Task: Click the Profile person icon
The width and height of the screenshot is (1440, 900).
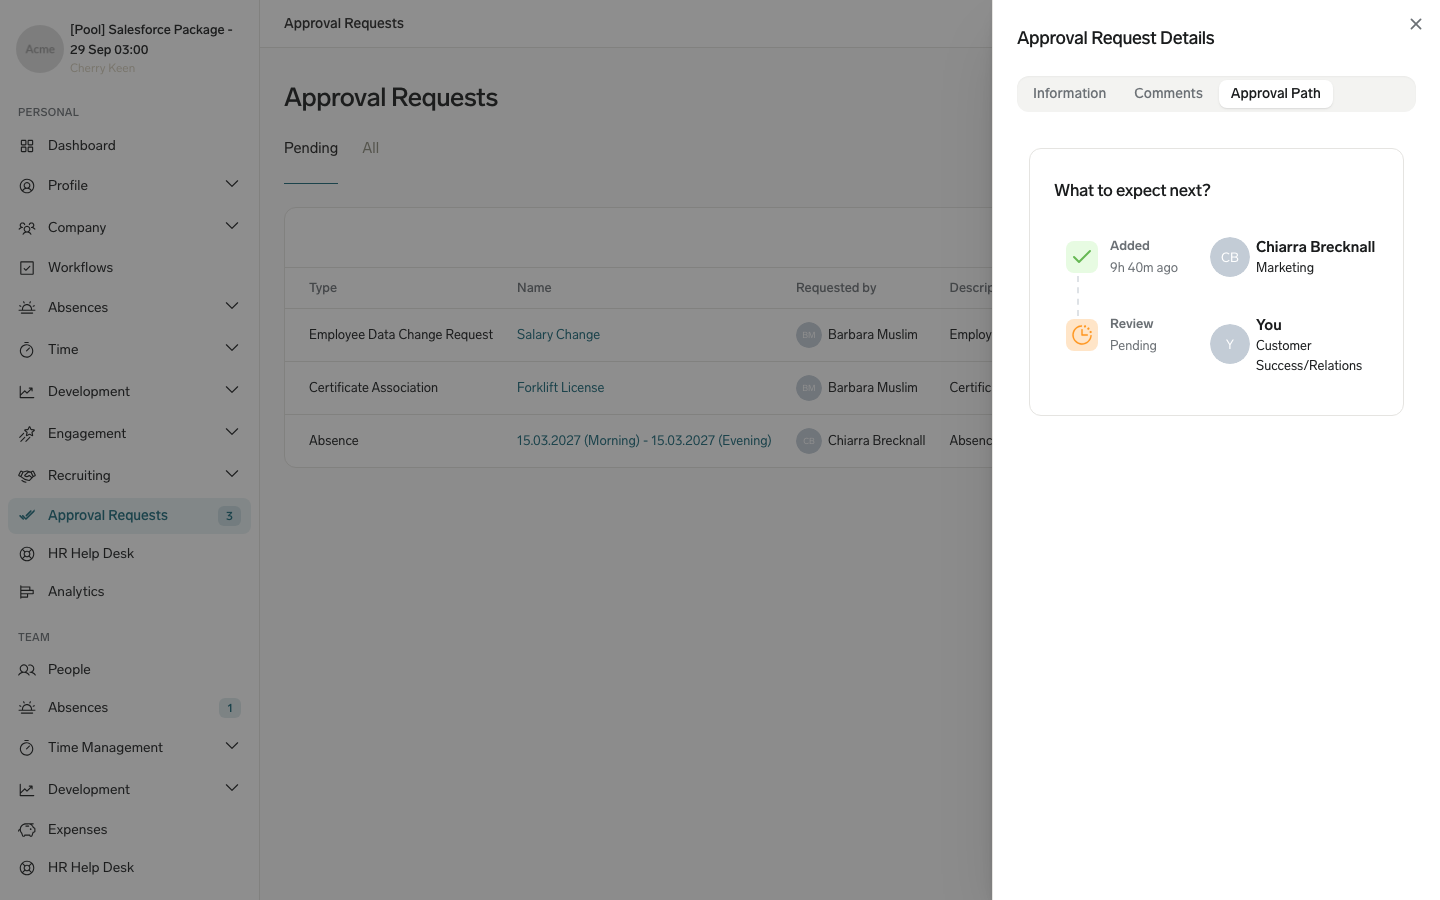Action: [27, 186]
